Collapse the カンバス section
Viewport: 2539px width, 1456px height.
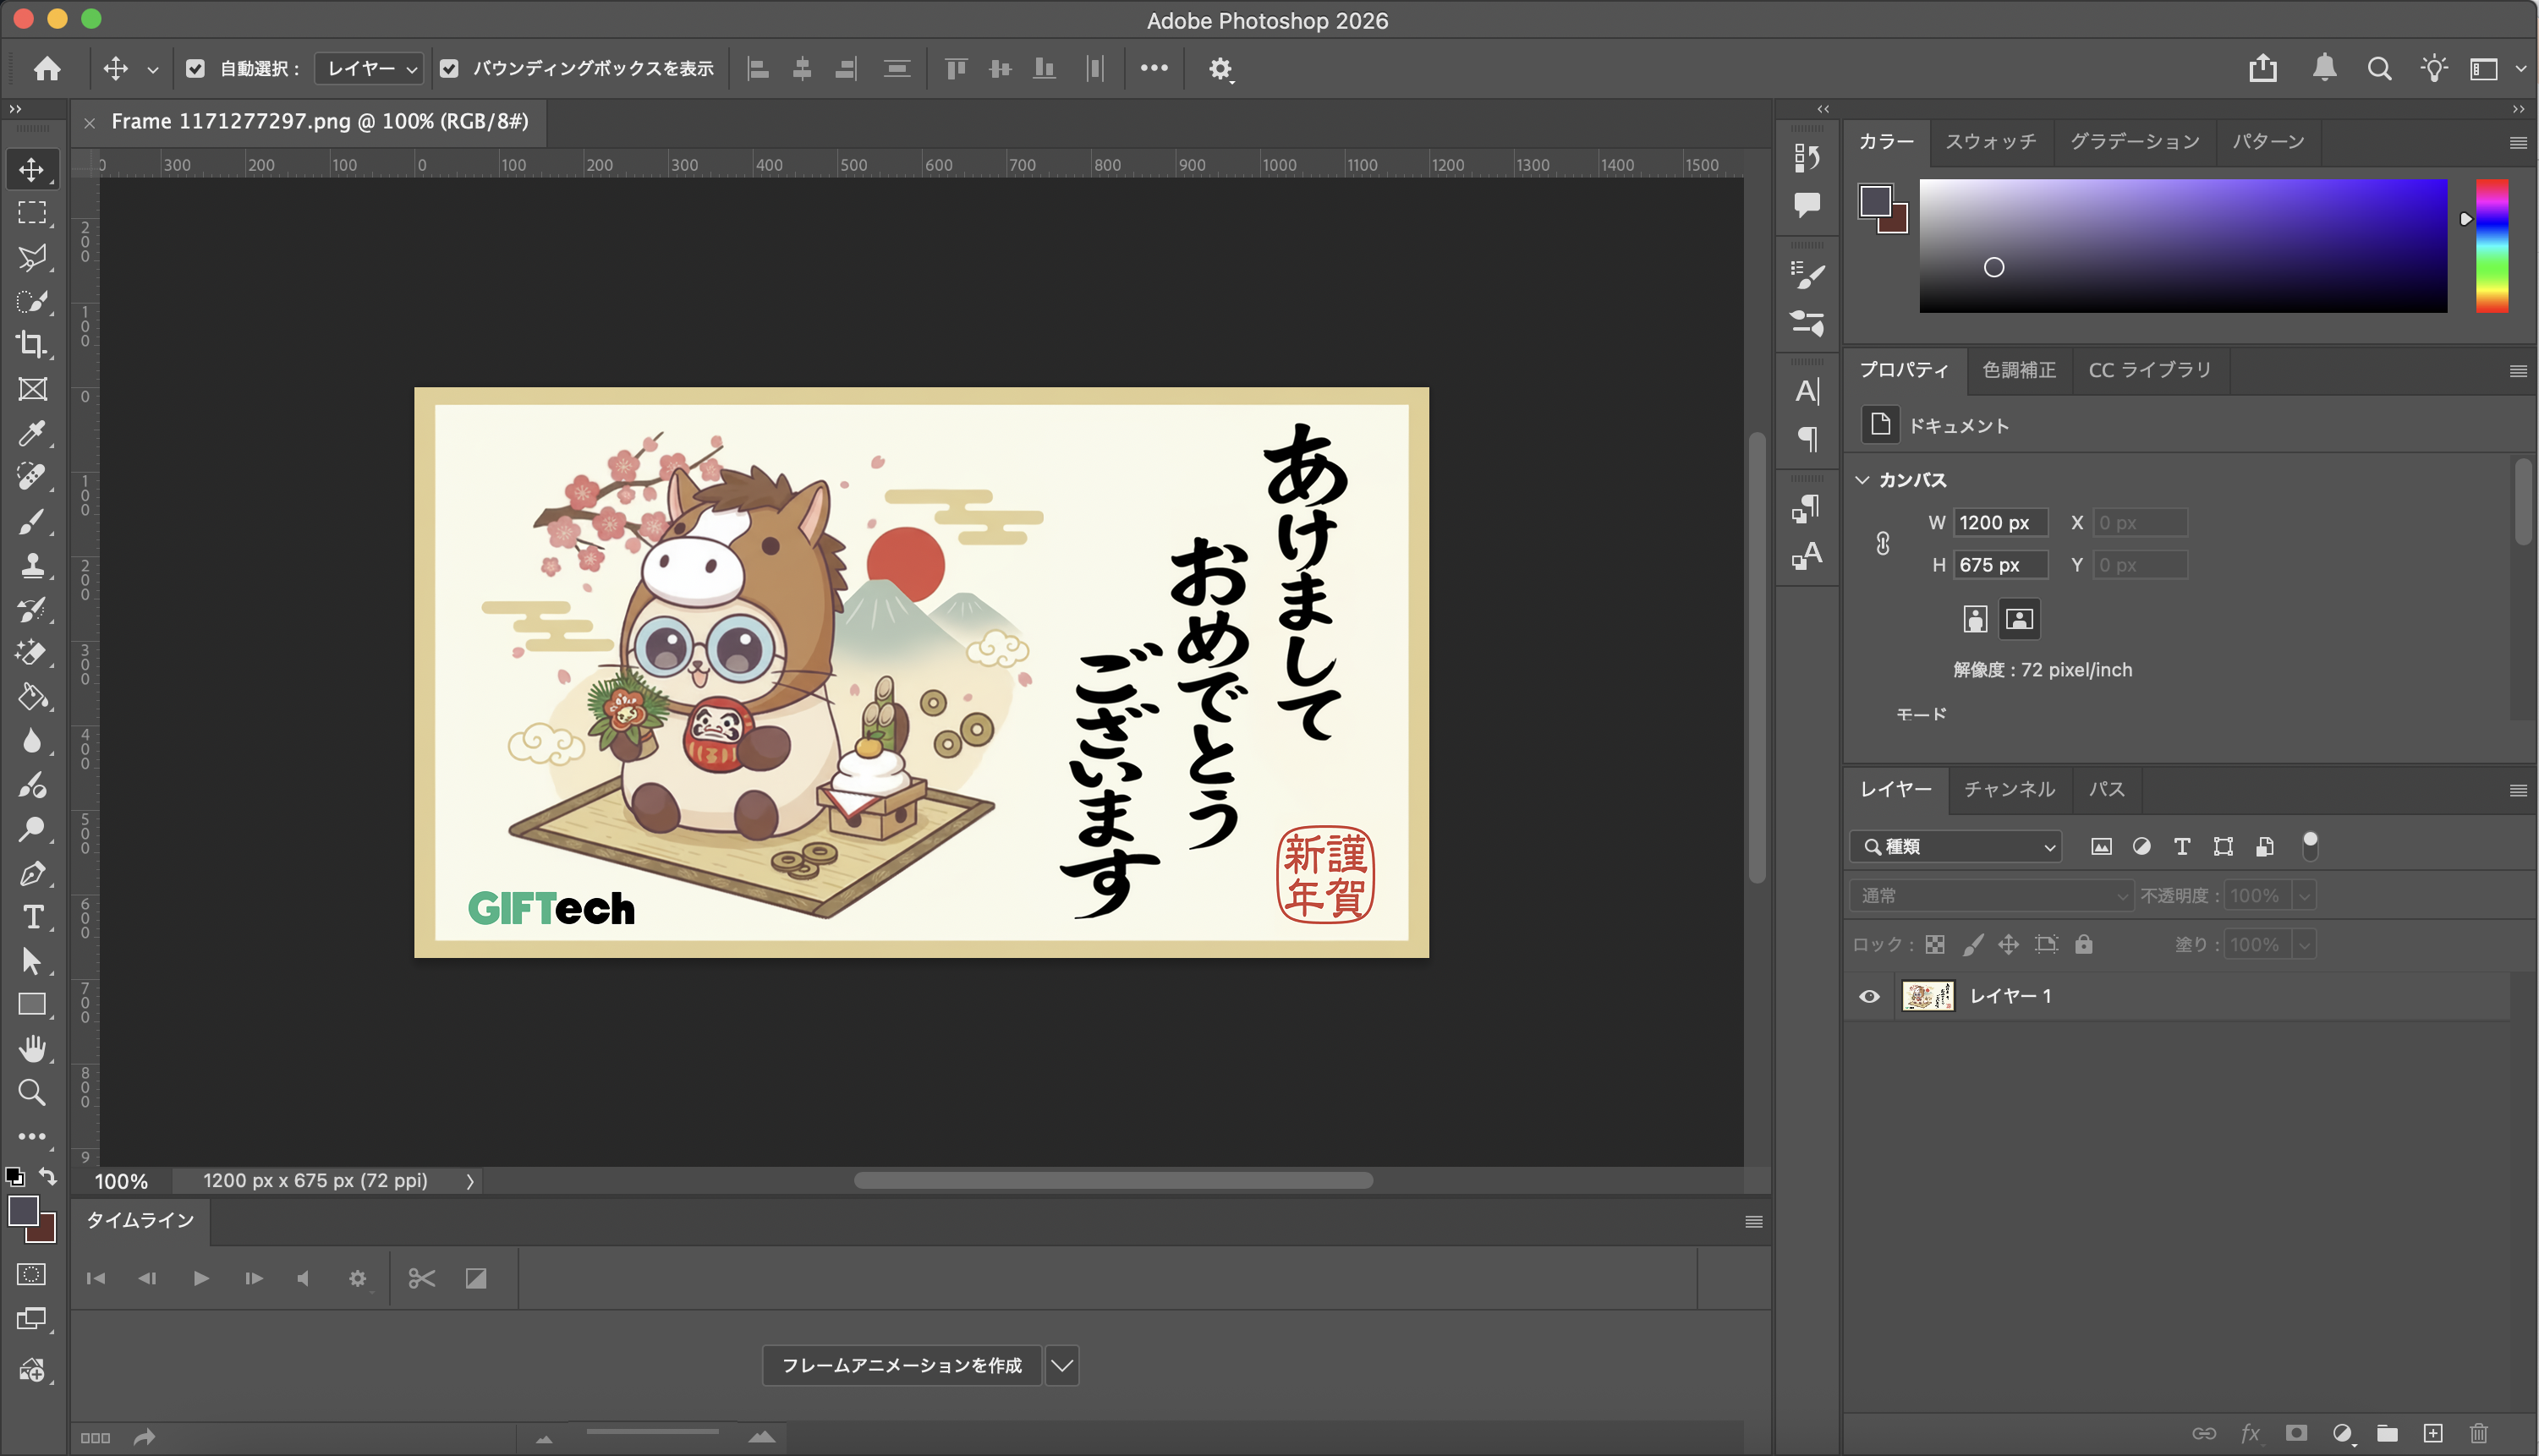pos(1862,480)
